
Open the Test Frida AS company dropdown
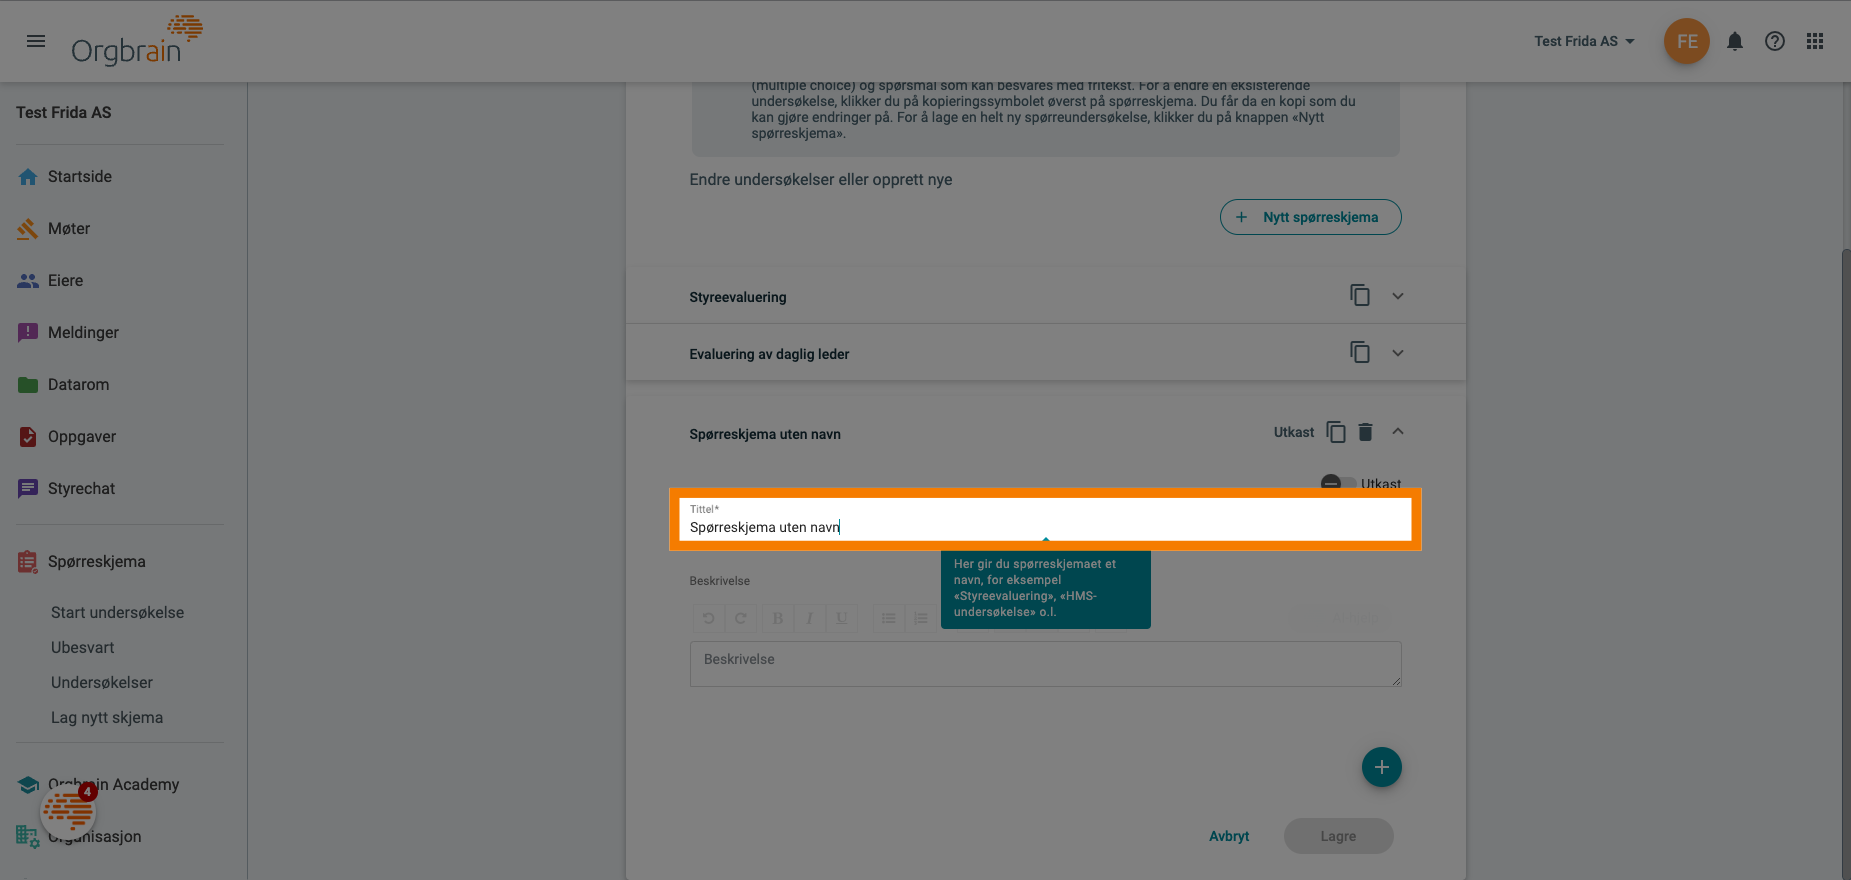coord(1584,41)
